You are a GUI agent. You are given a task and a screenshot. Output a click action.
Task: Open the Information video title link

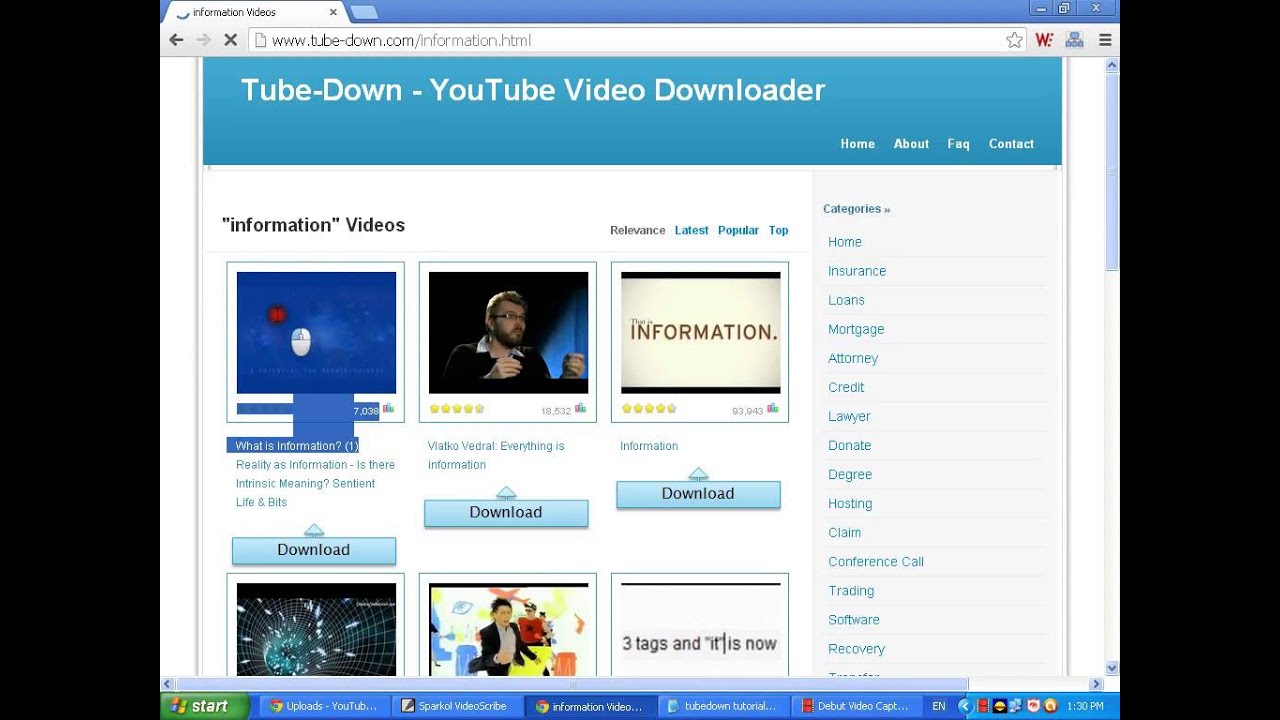click(649, 446)
